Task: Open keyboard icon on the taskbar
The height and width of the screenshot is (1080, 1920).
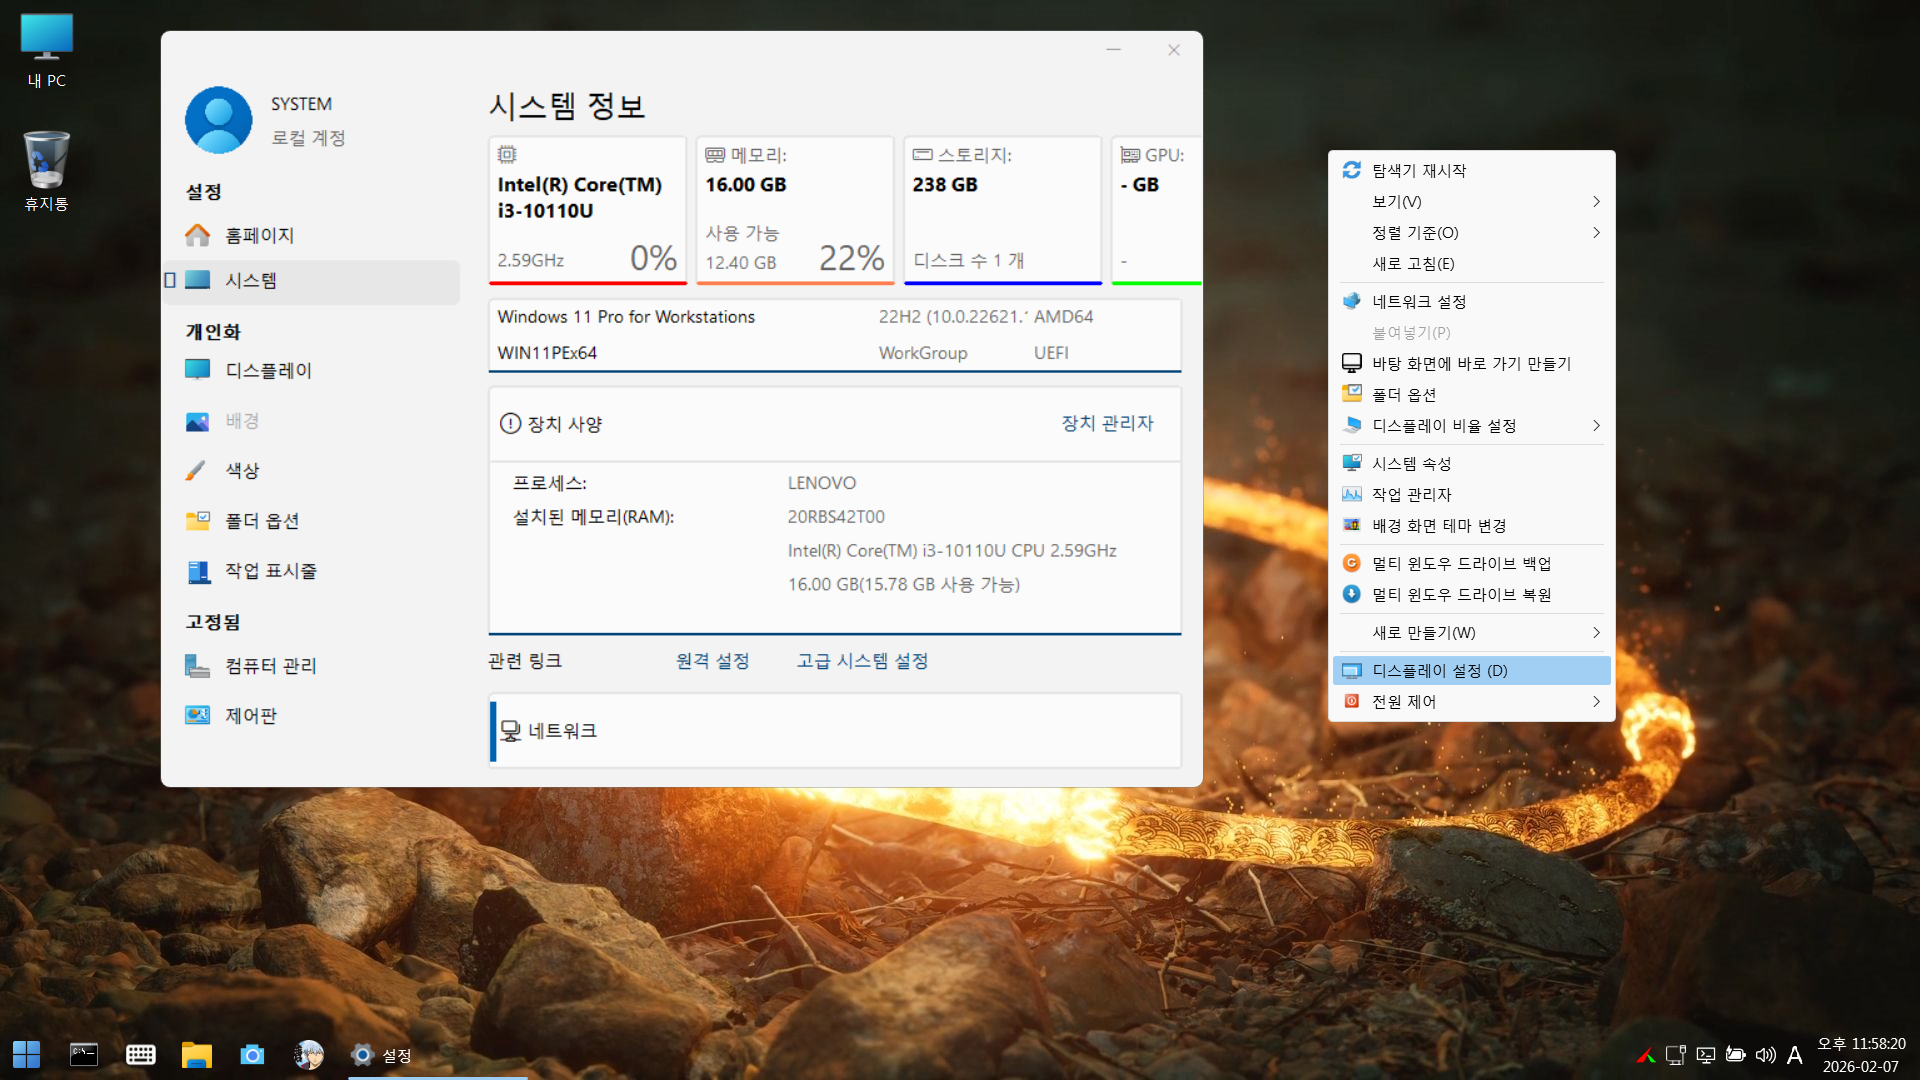Action: click(x=140, y=1054)
